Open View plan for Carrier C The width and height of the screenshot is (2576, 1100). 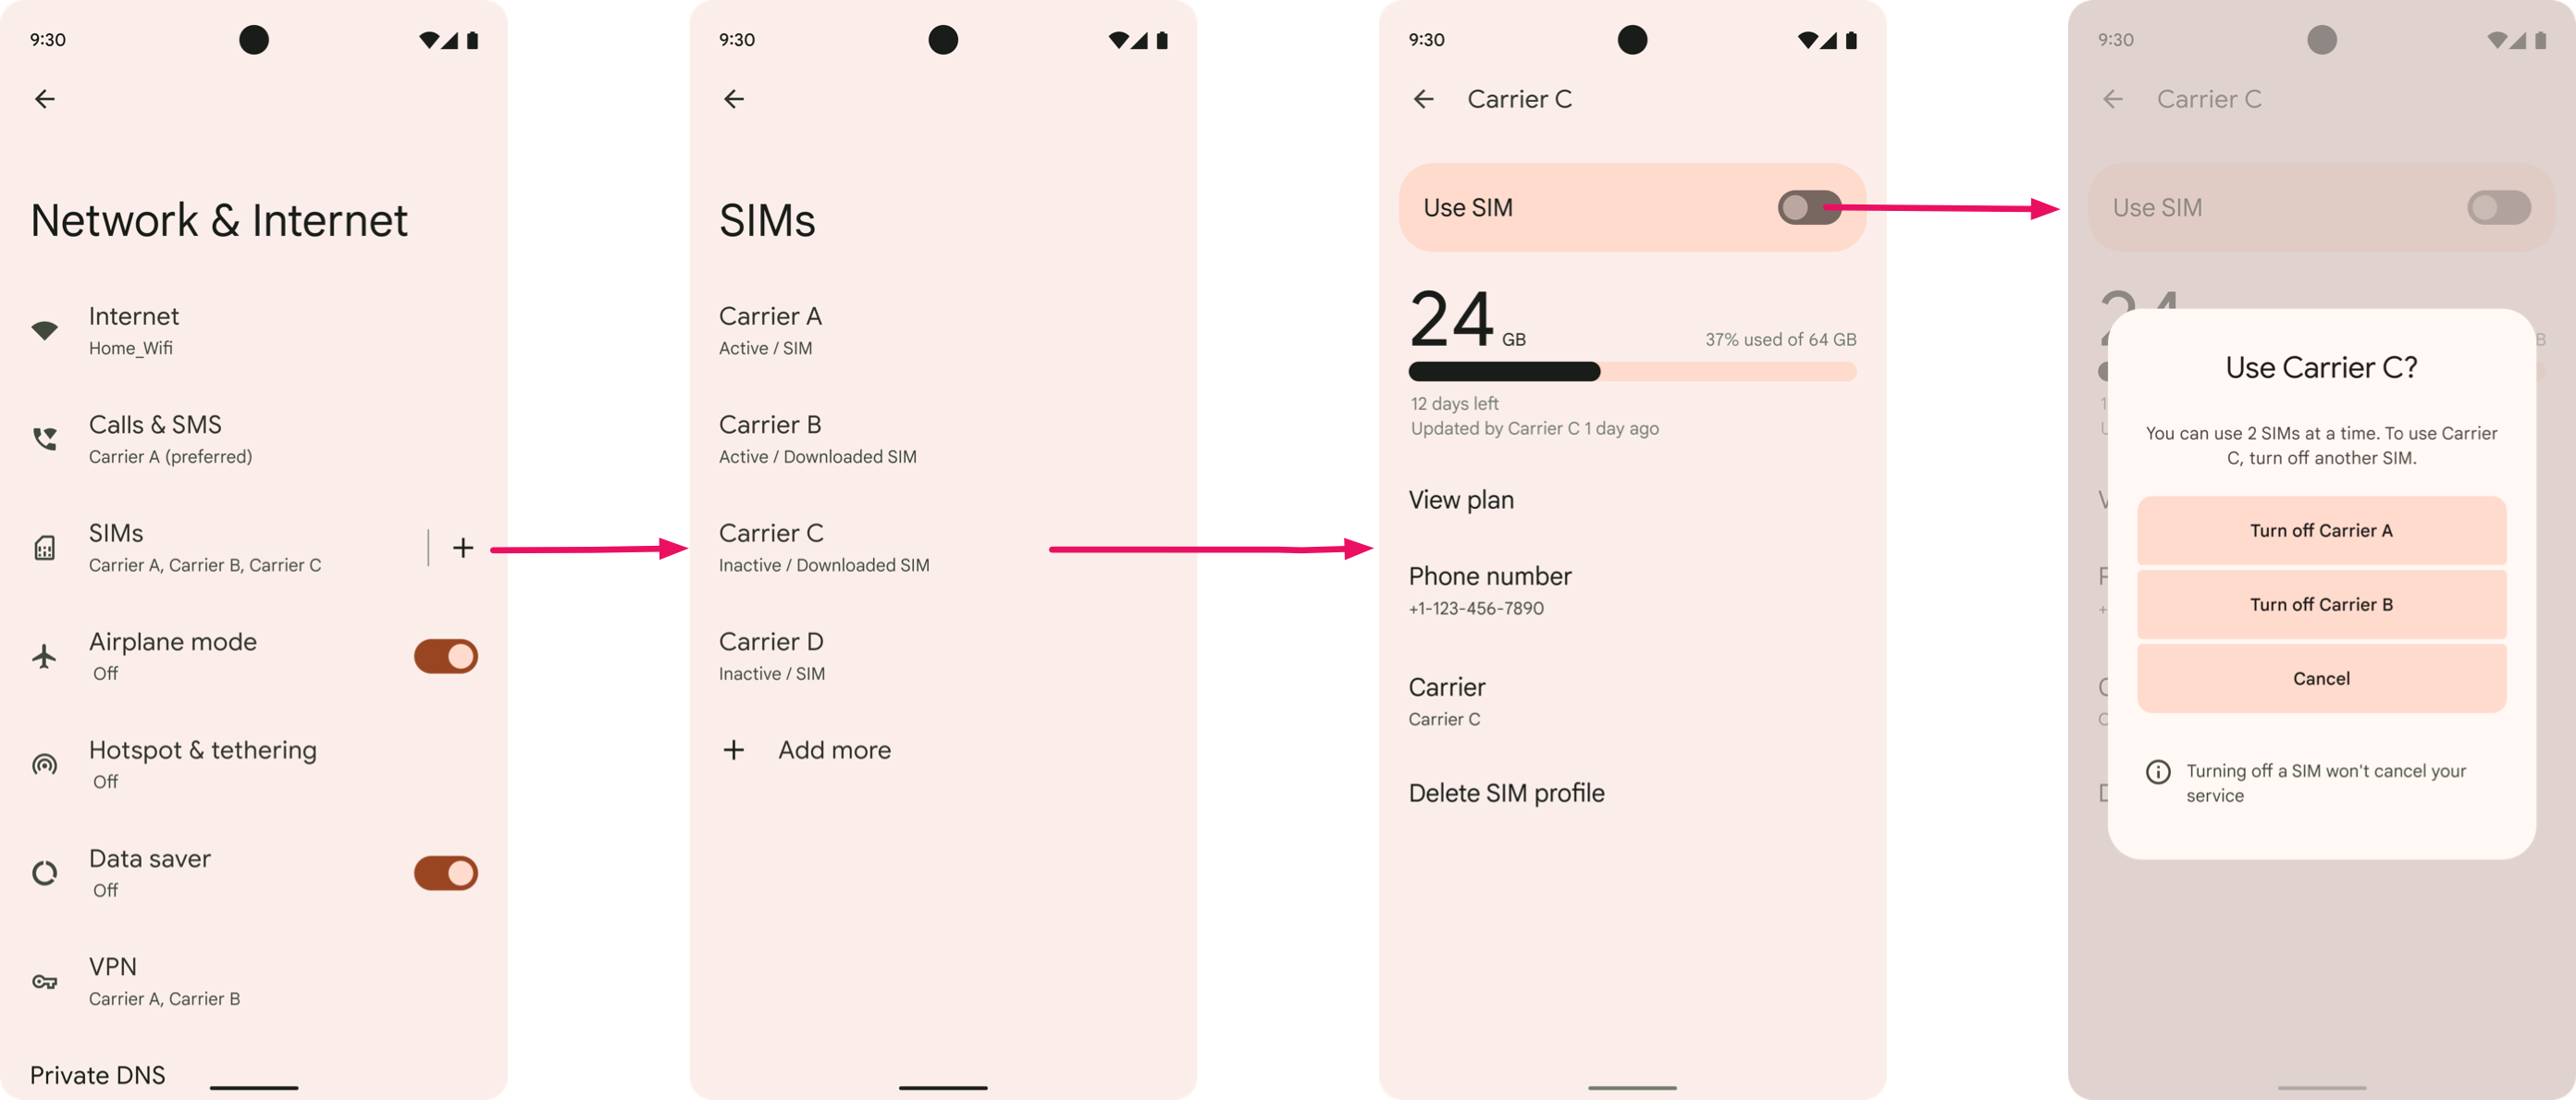[x=1462, y=499]
